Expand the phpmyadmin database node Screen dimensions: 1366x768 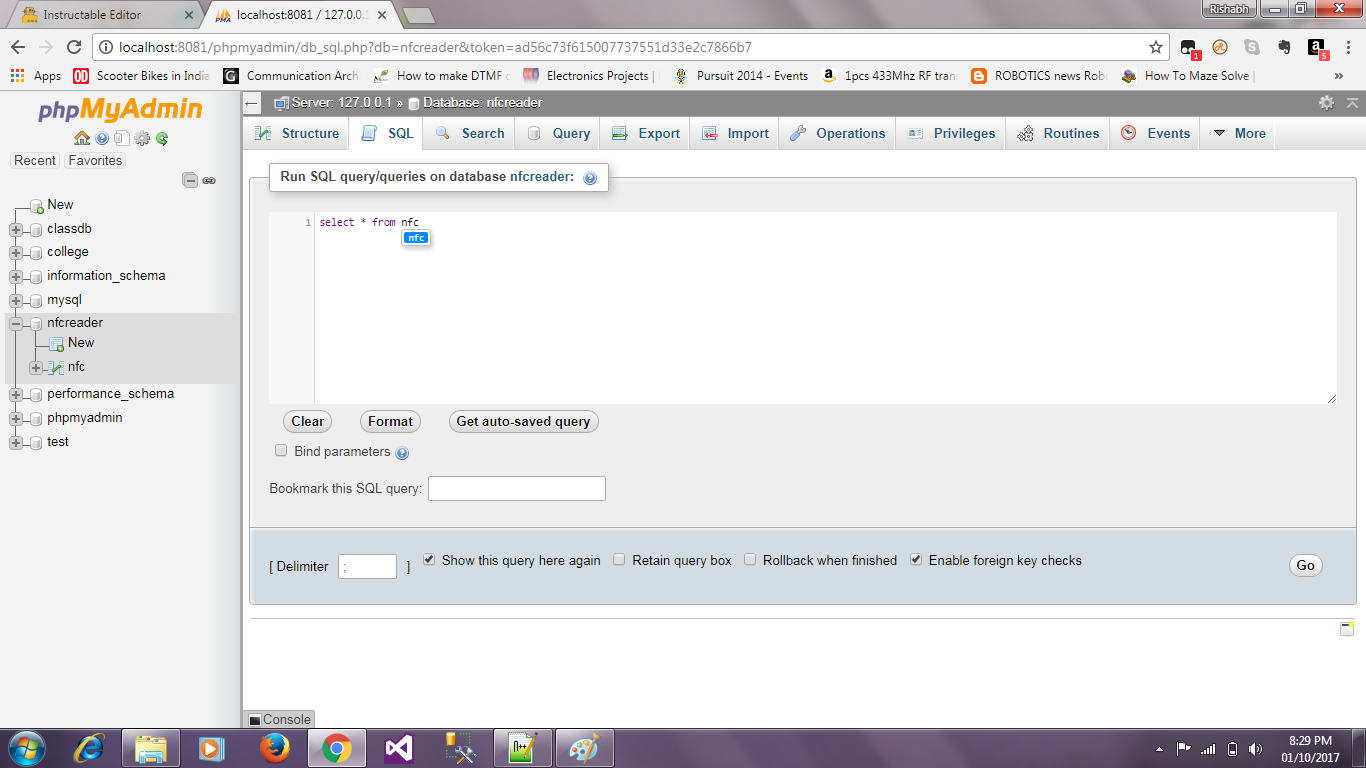(x=16, y=419)
